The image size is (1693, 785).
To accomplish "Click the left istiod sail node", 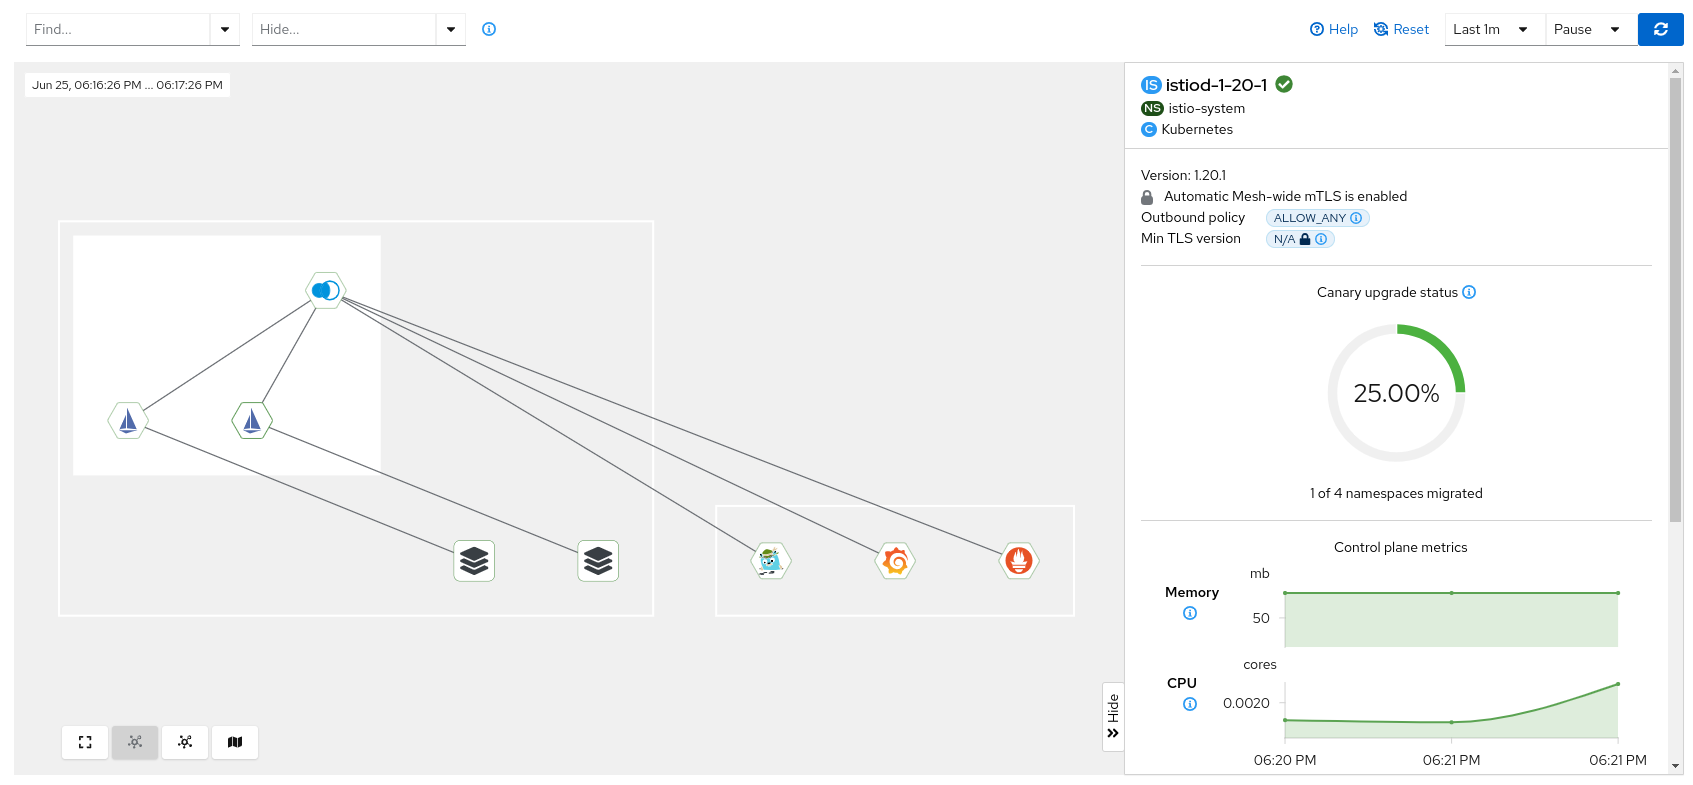I will point(128,421).
